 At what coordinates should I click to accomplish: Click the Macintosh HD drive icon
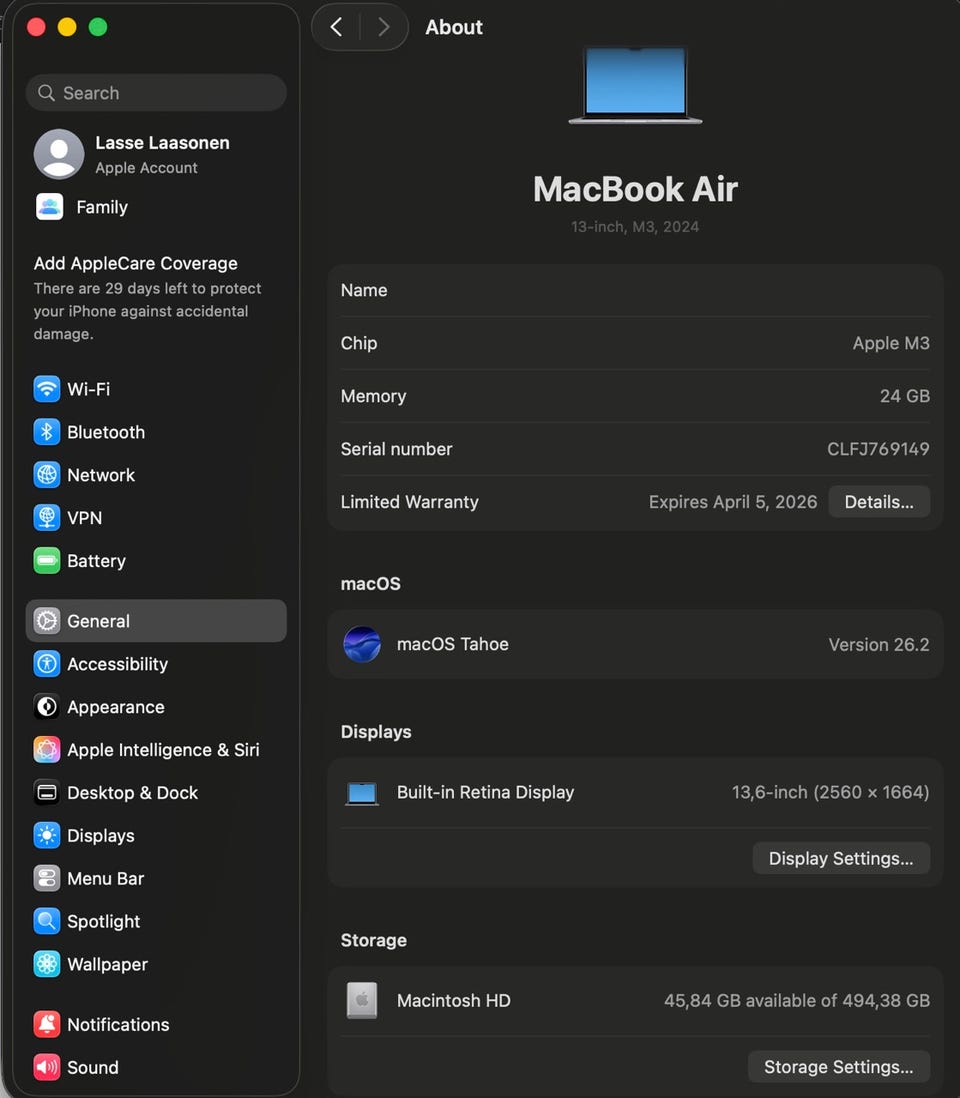tap(362, 1001)
